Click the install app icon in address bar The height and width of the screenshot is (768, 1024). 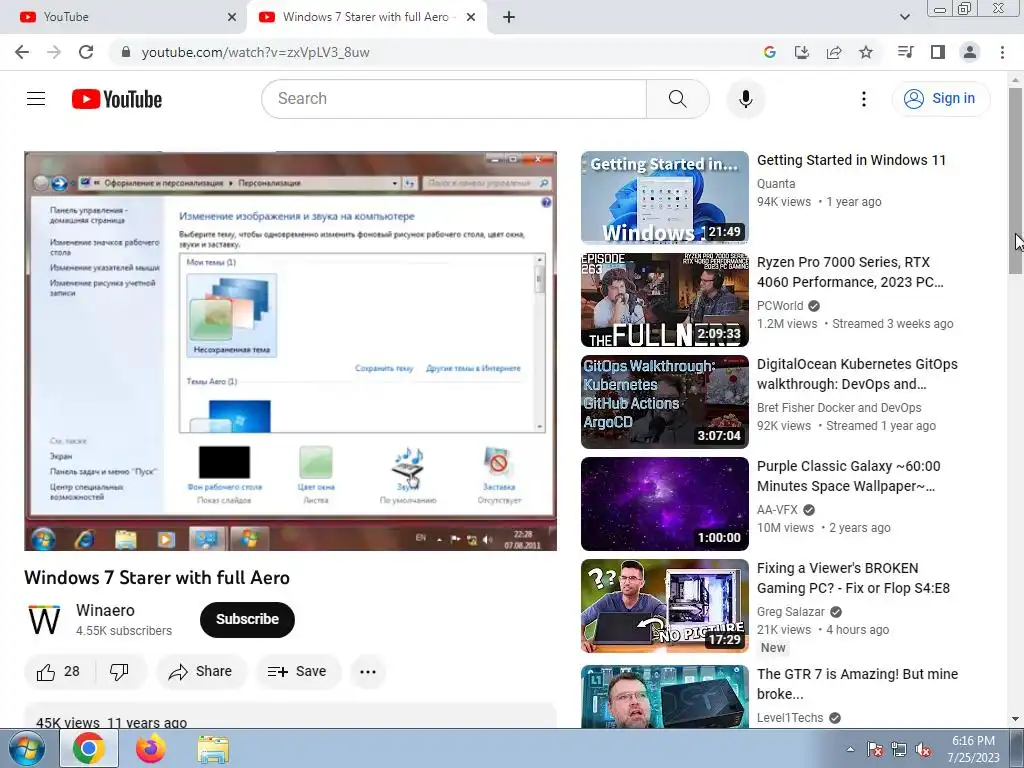(802, 52)
